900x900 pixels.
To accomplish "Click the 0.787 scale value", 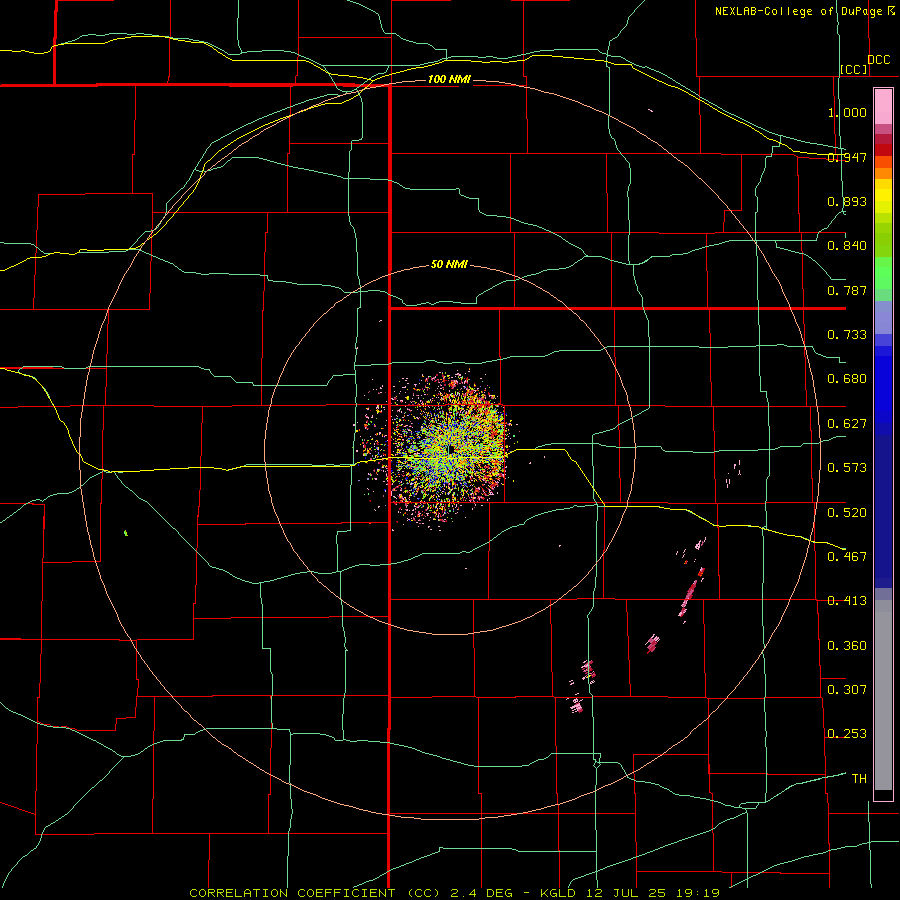I will pos(847,290).
